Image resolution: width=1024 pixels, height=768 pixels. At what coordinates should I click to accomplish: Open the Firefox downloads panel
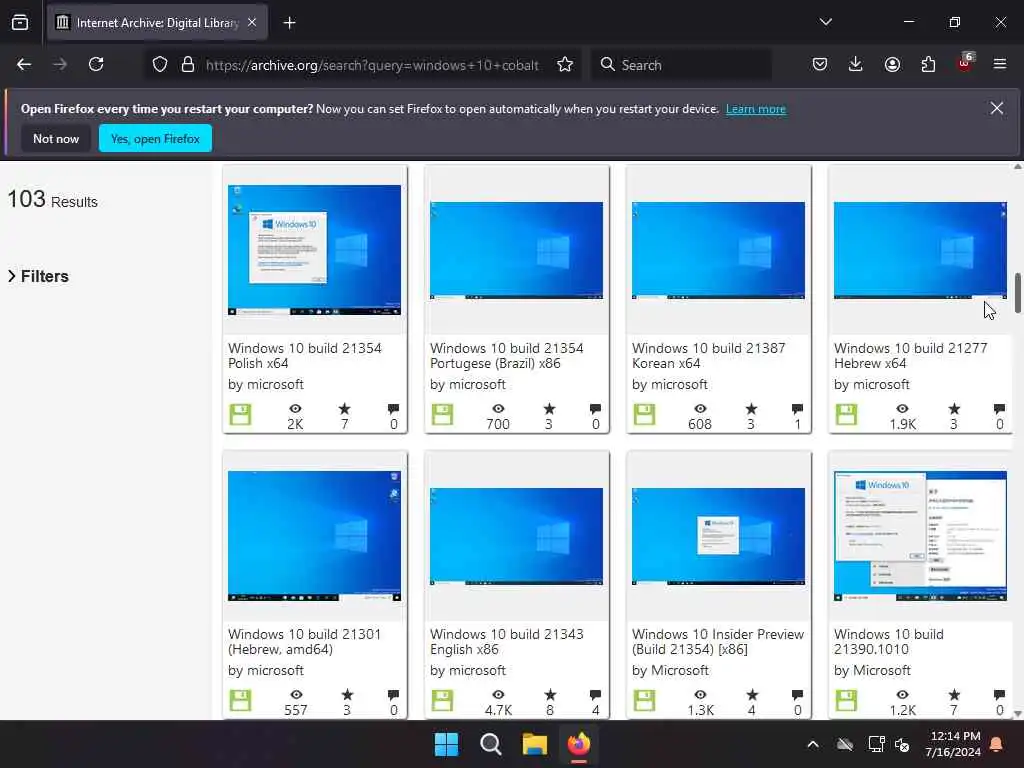point(856,64)
